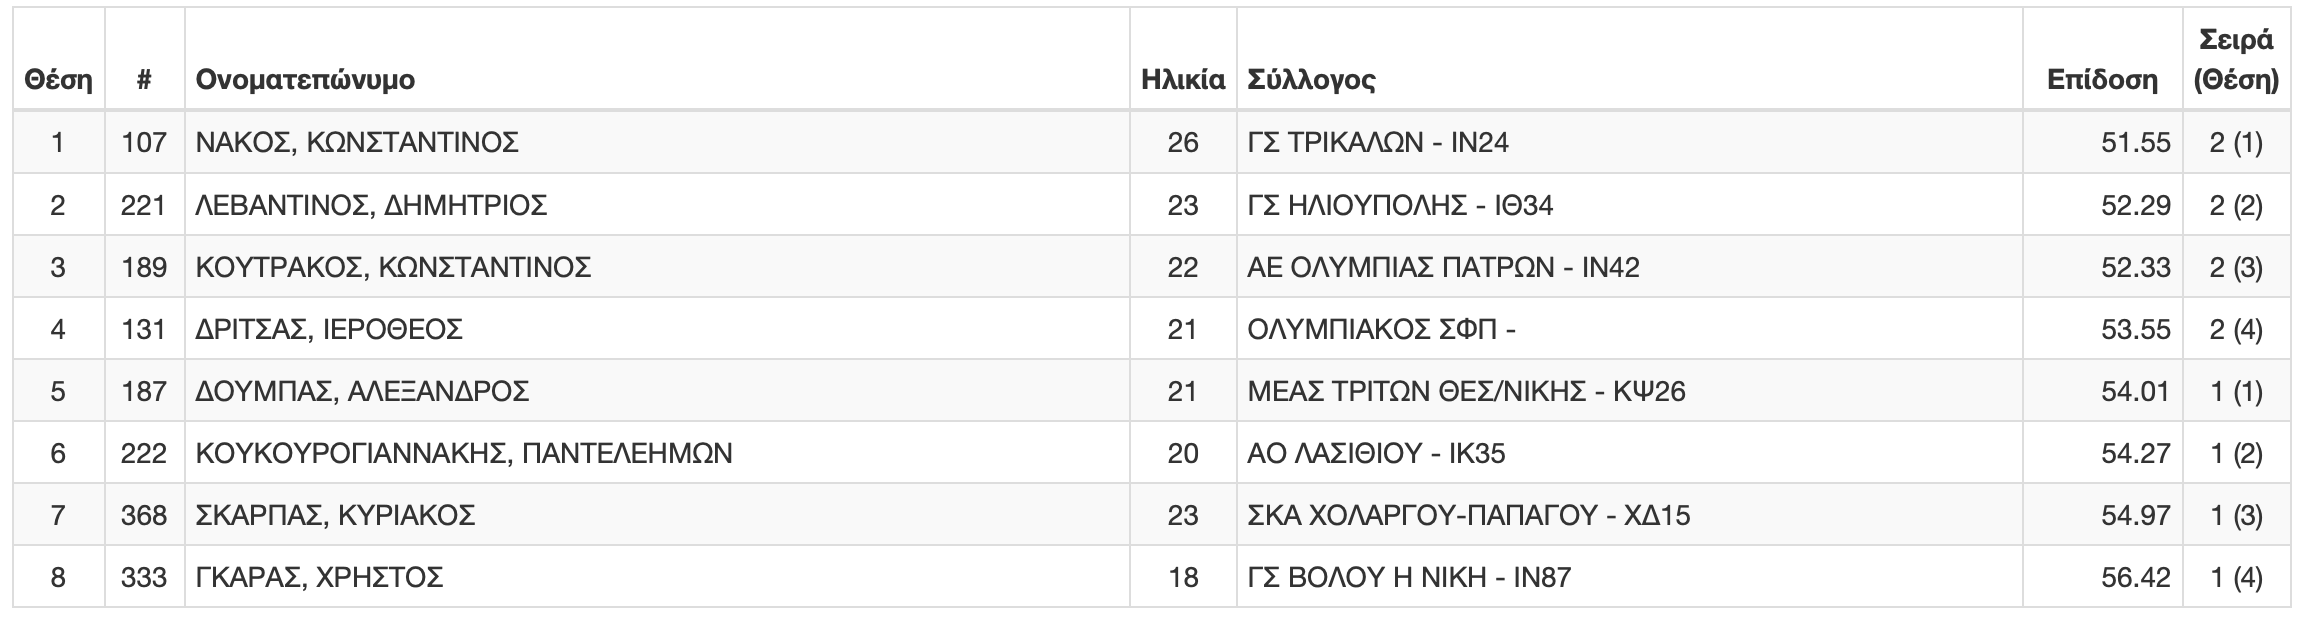This screenshot has height=628, width=2310.
Task: Click the 56.42 performance cell
Action: [x=2136, y=577]
